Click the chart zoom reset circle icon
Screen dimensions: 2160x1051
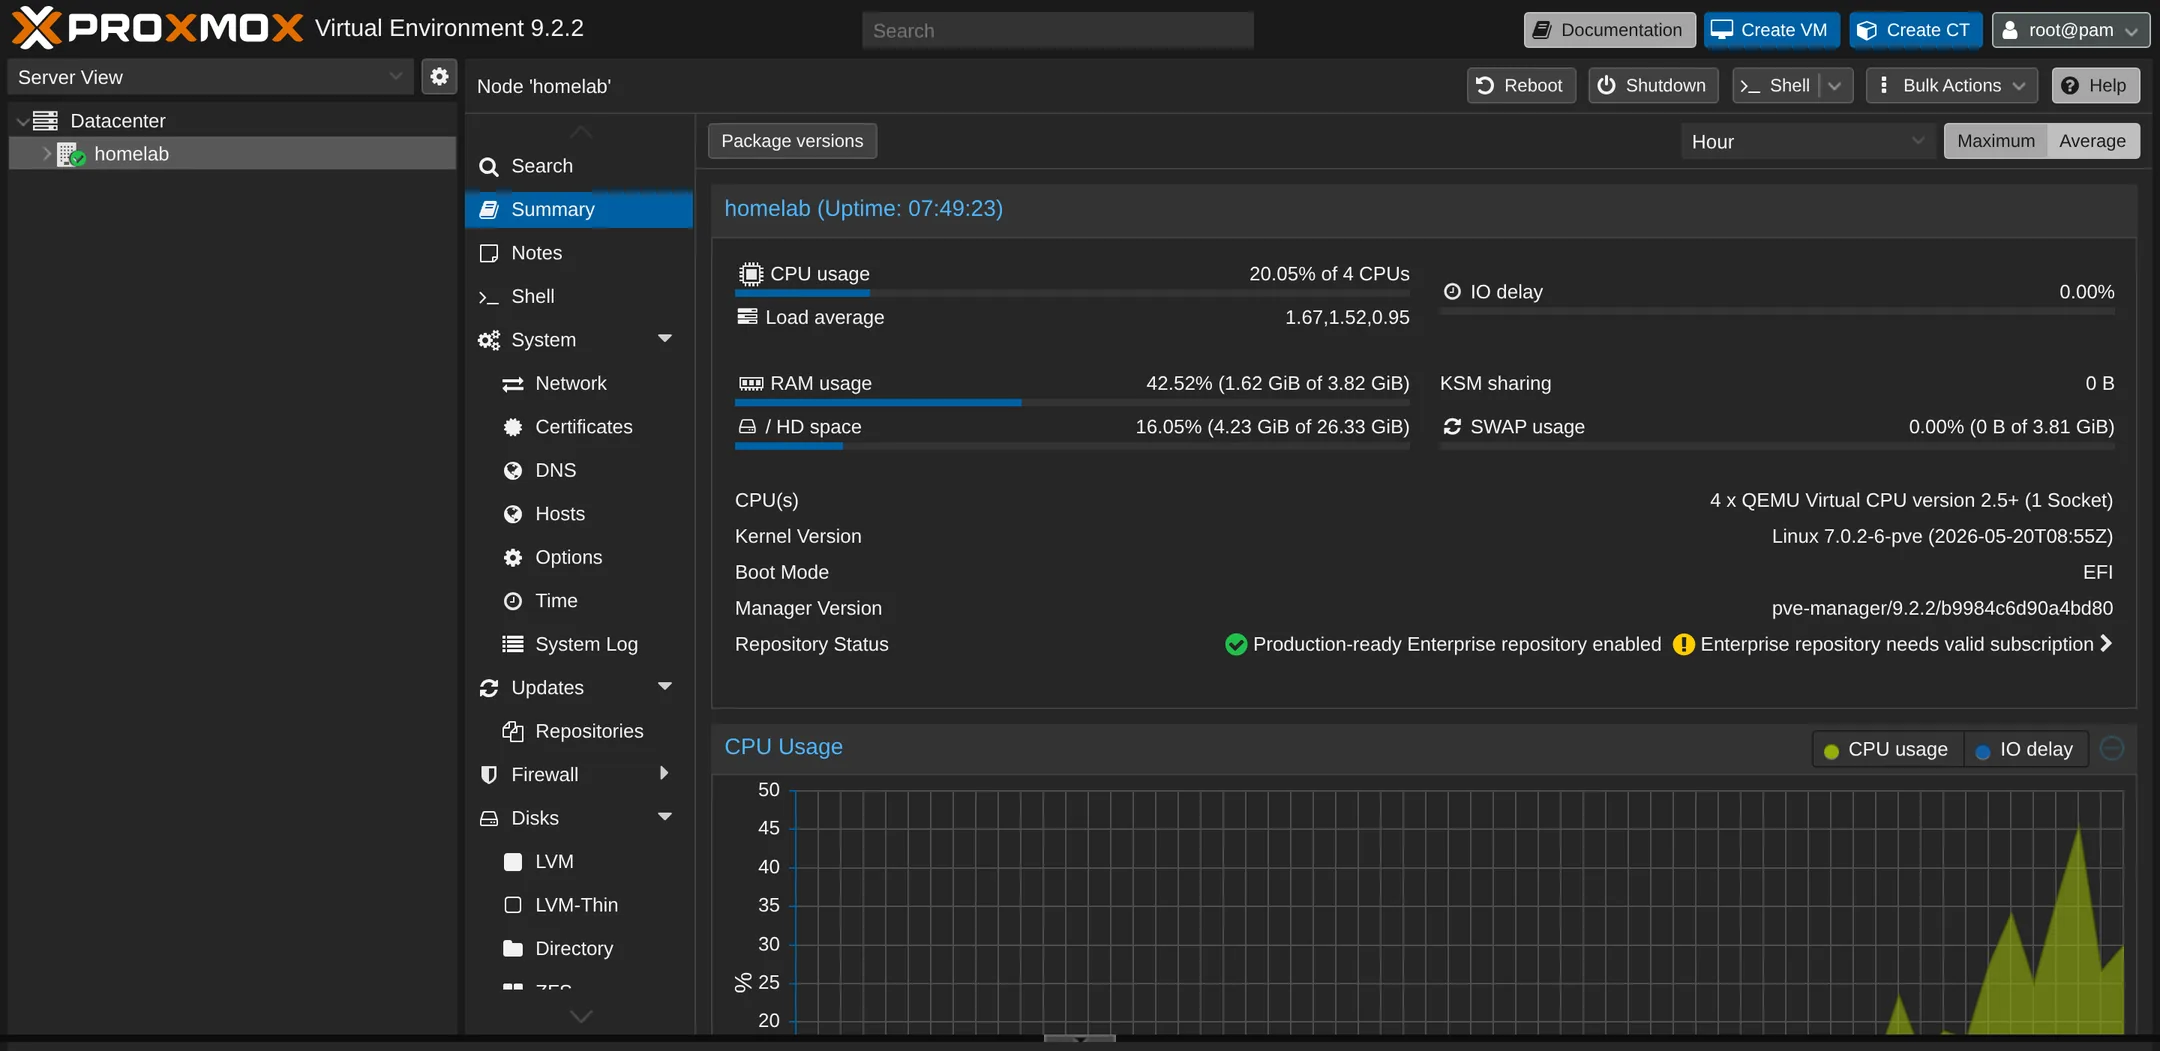[x=2112, y=748]
